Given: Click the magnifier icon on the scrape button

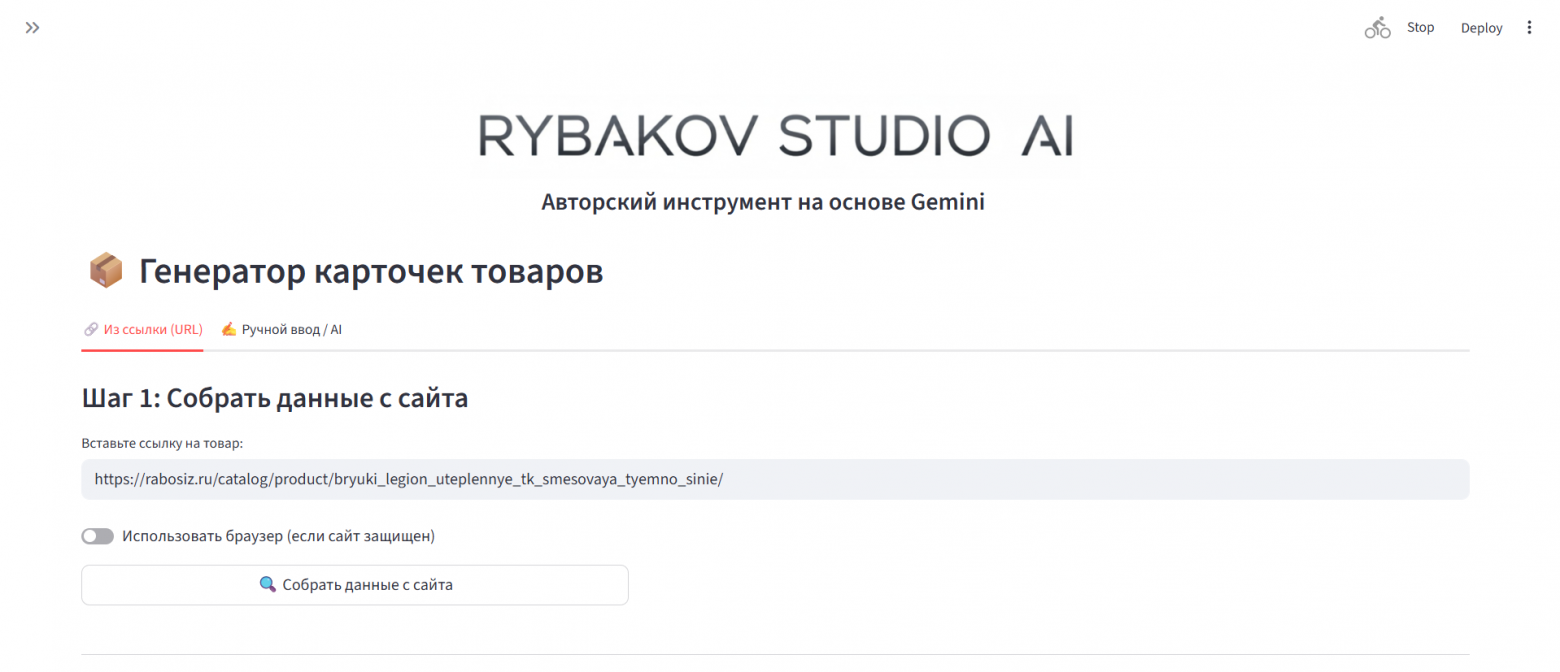Looking at the screenshot, I should (268, 585).
